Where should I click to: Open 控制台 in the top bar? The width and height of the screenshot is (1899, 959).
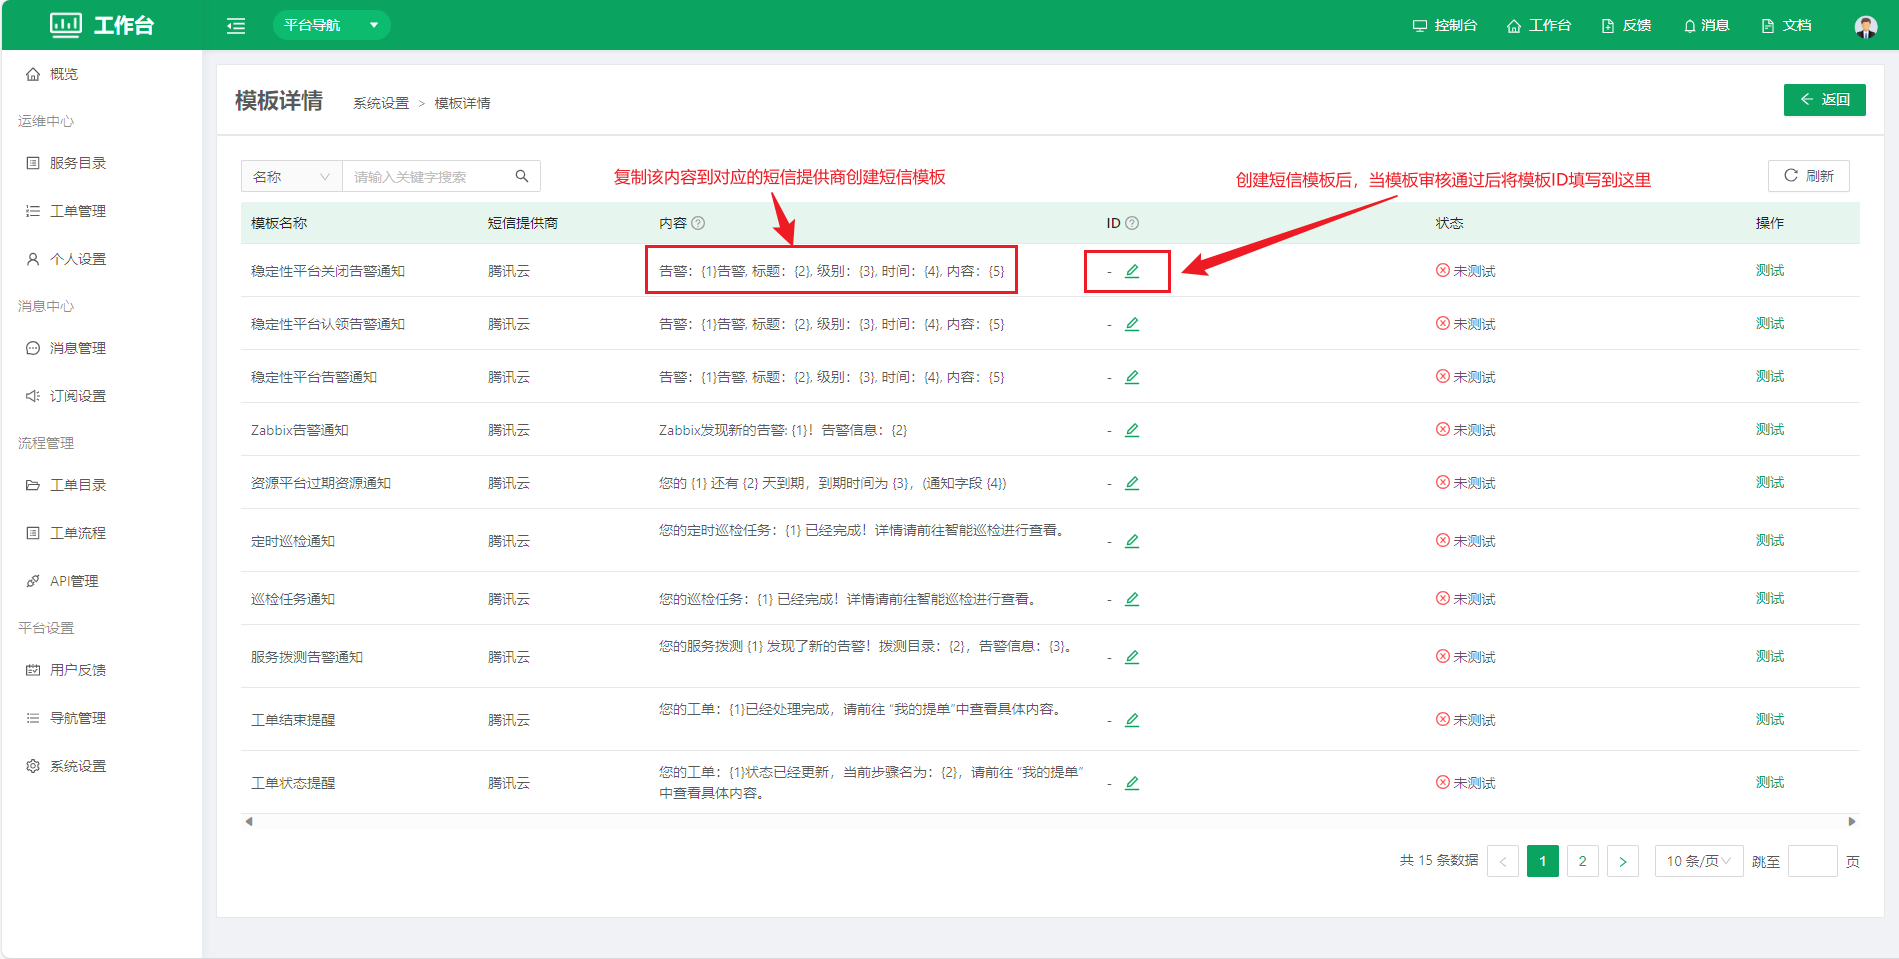(1445, 25)
